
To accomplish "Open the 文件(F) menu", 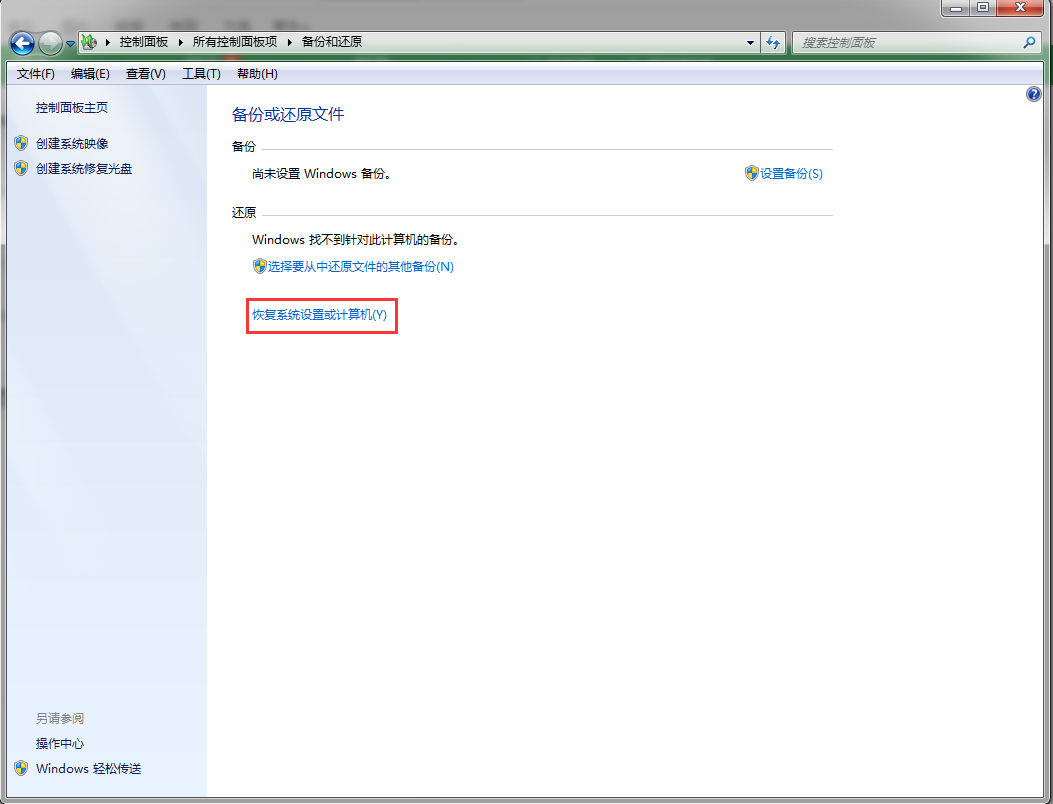I will [36, 74].
